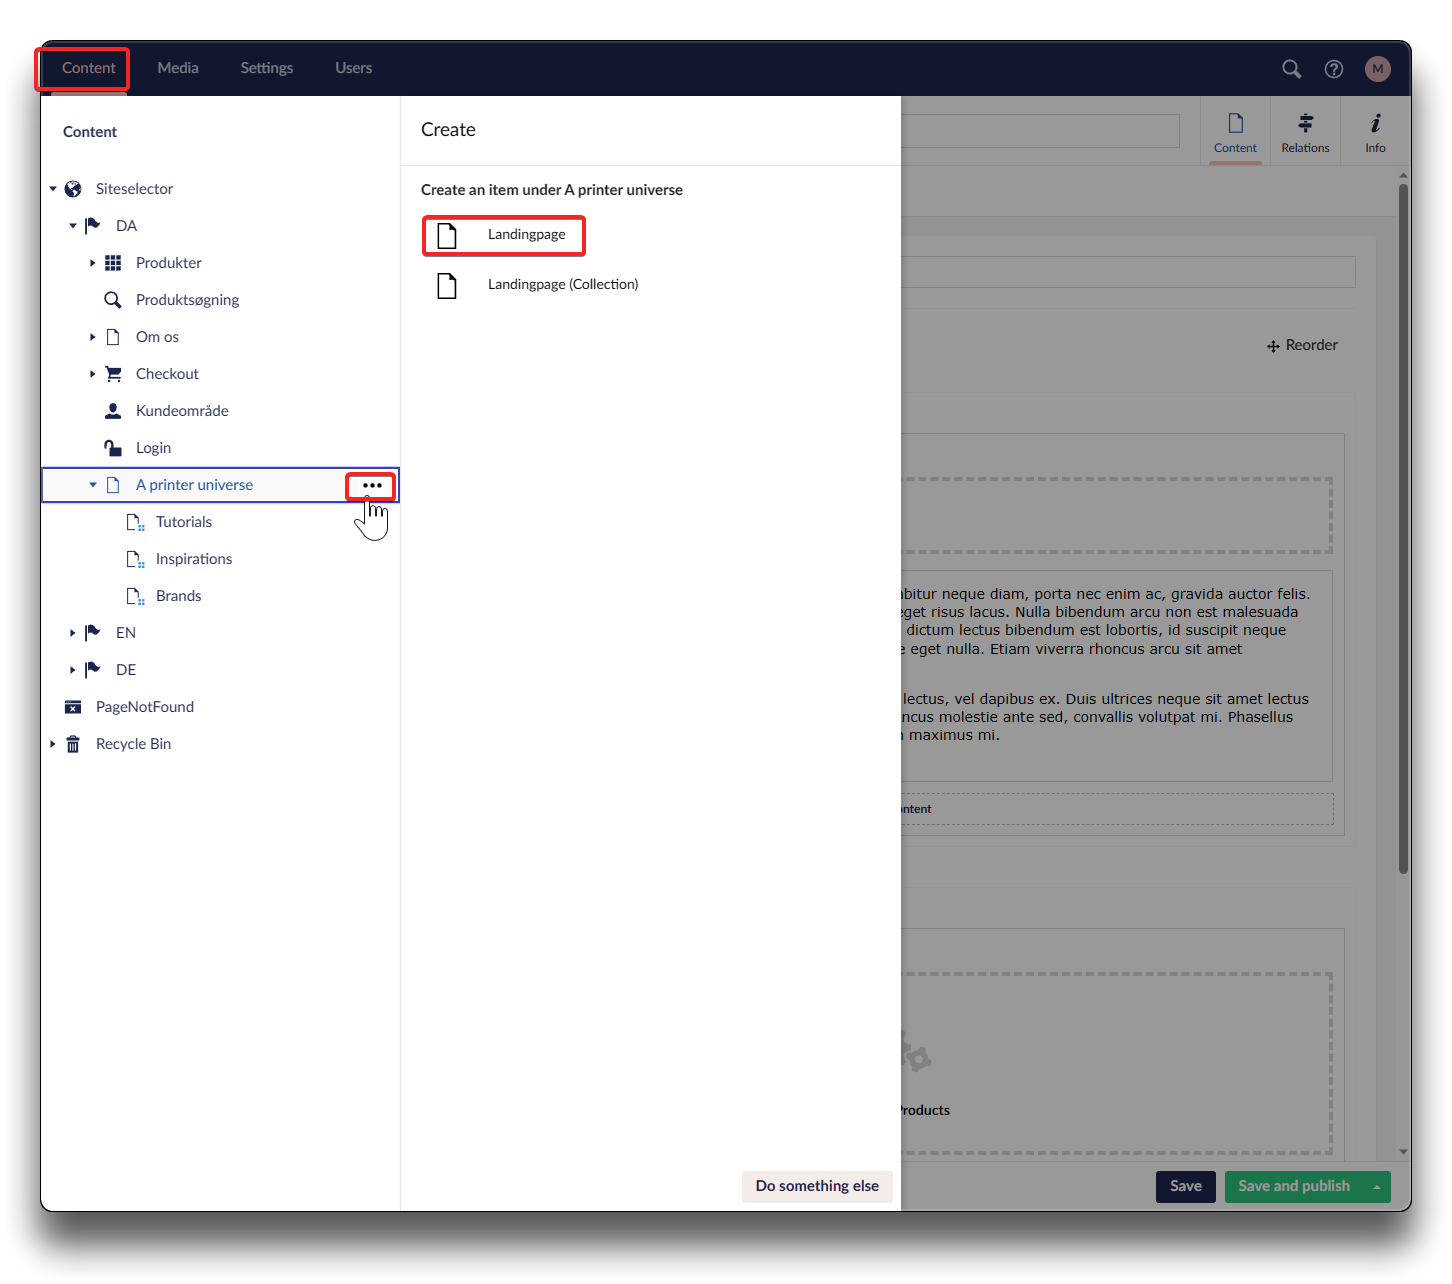The height and width of the screenshot is (1284, 1452).
Task: Expand the EN language node
Action: (x=72, y=633)
